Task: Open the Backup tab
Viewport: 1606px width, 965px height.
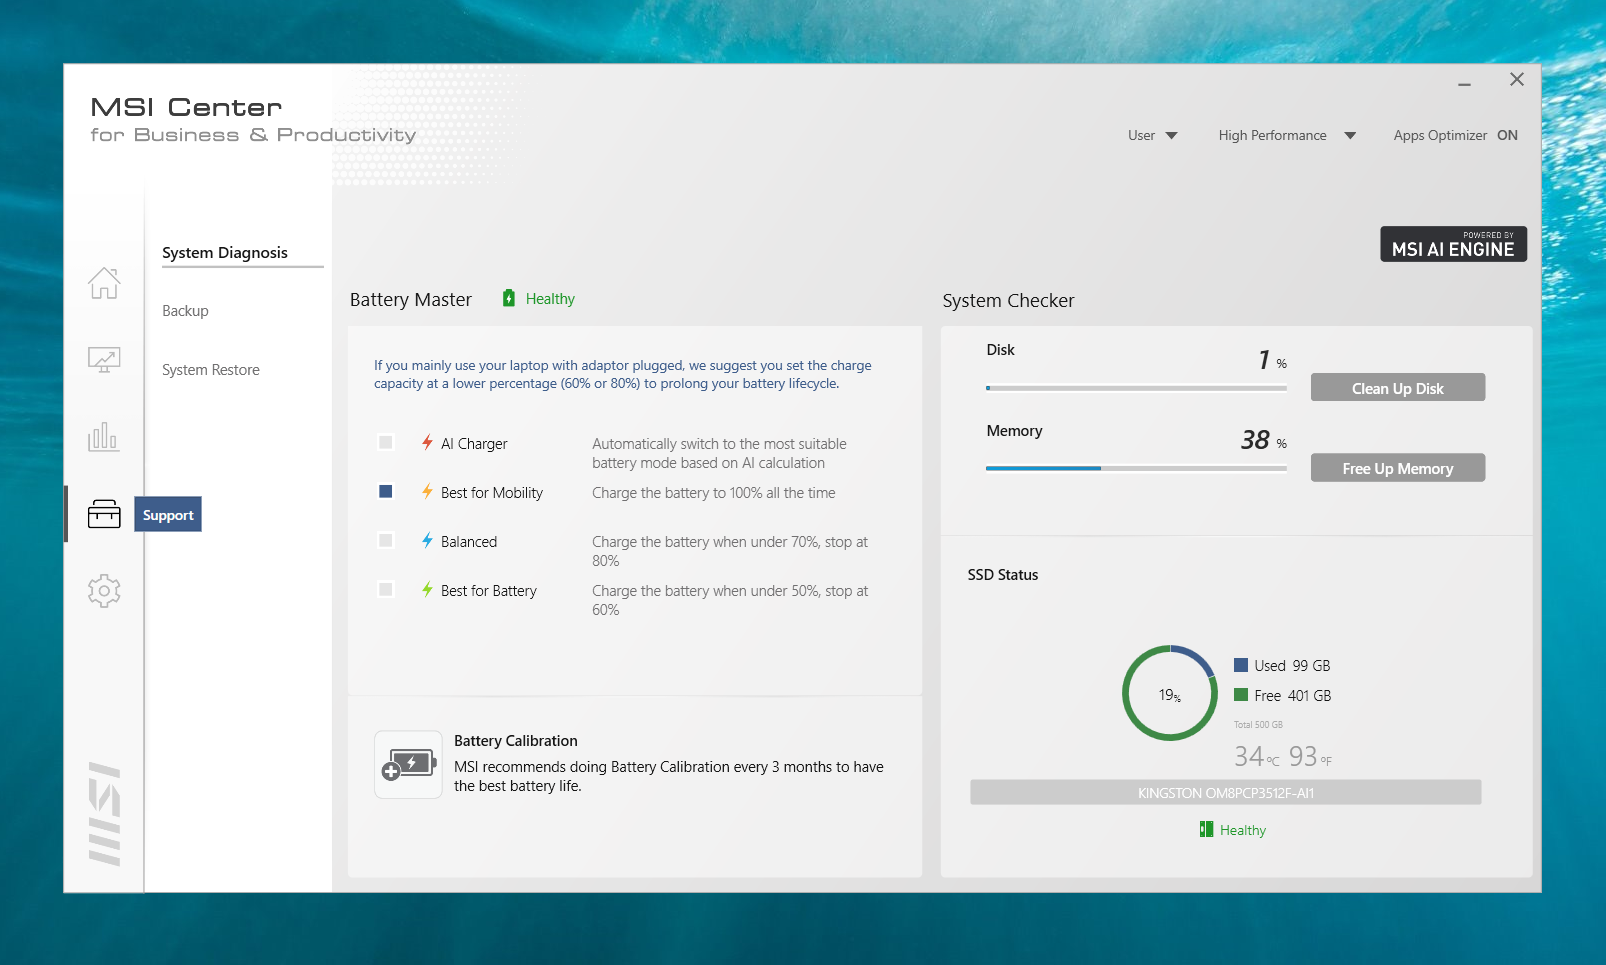Action: (x=185, y=311)
